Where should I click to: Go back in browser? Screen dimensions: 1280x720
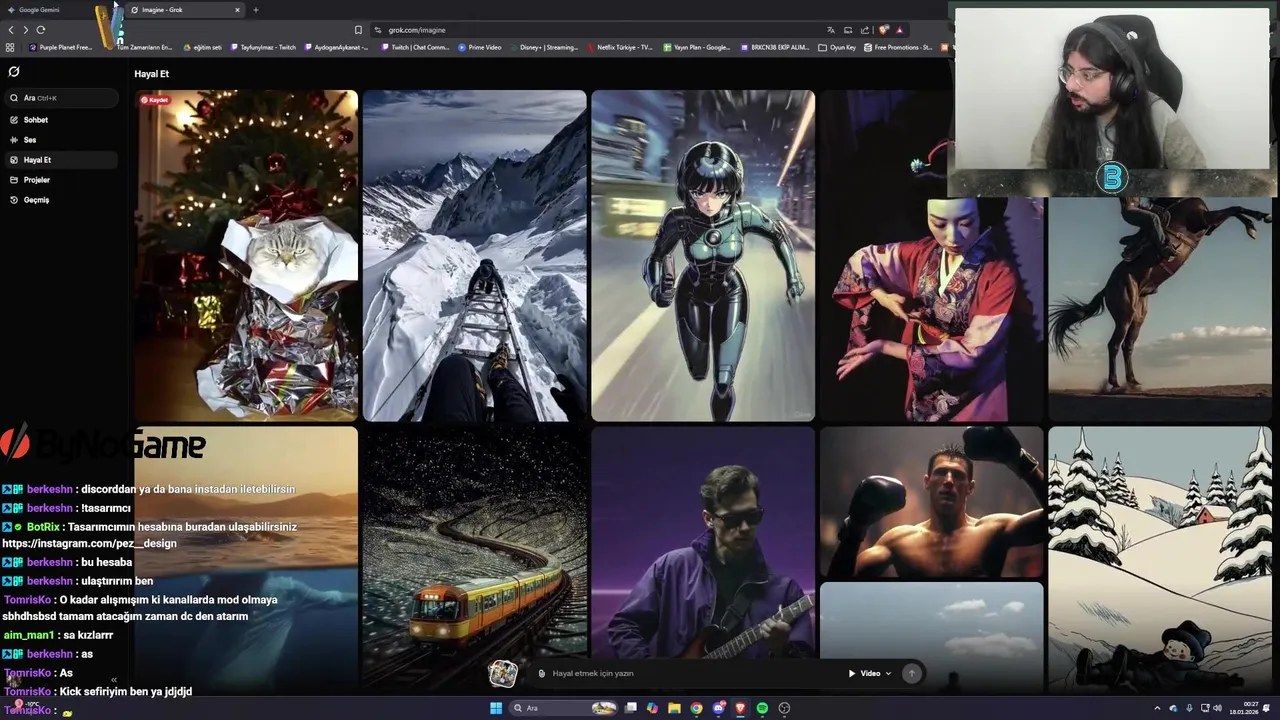click(11, 30)
